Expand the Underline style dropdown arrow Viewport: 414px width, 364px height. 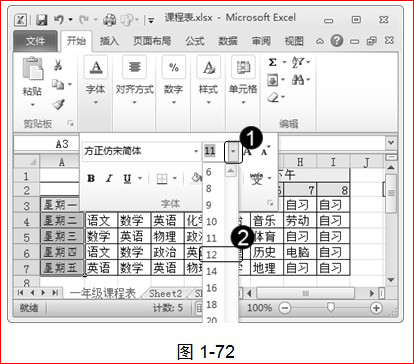click(140, 178)
